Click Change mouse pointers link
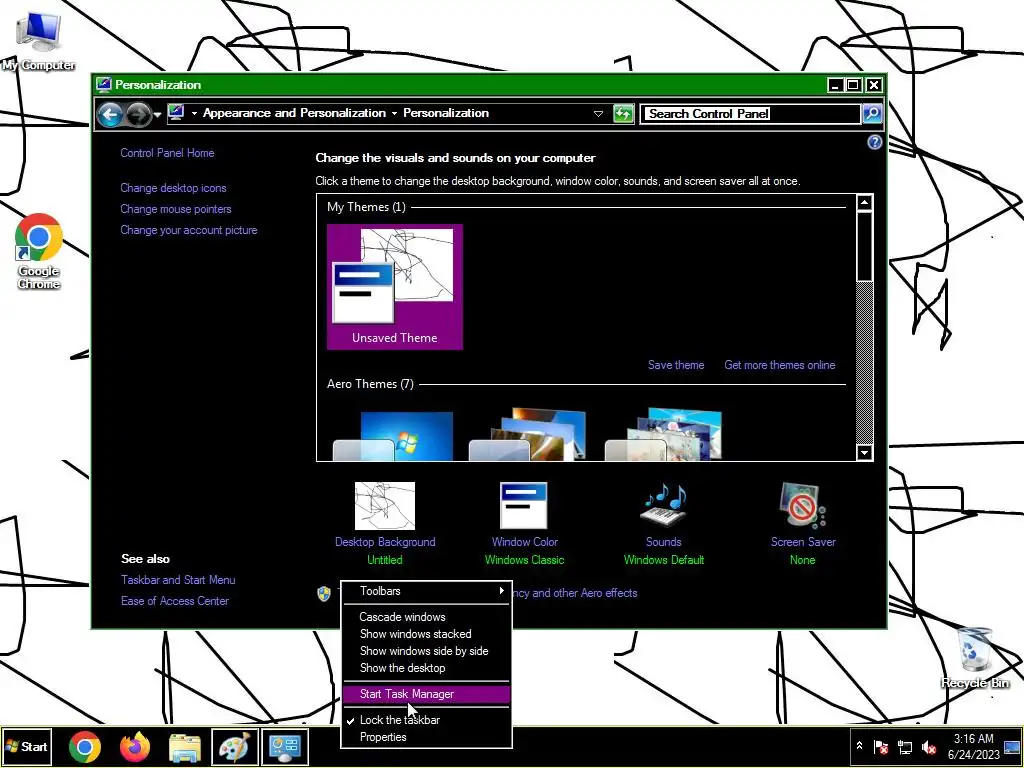Image resolution: width=1024 pixels, height=768 pixels. tap(176, 209)
